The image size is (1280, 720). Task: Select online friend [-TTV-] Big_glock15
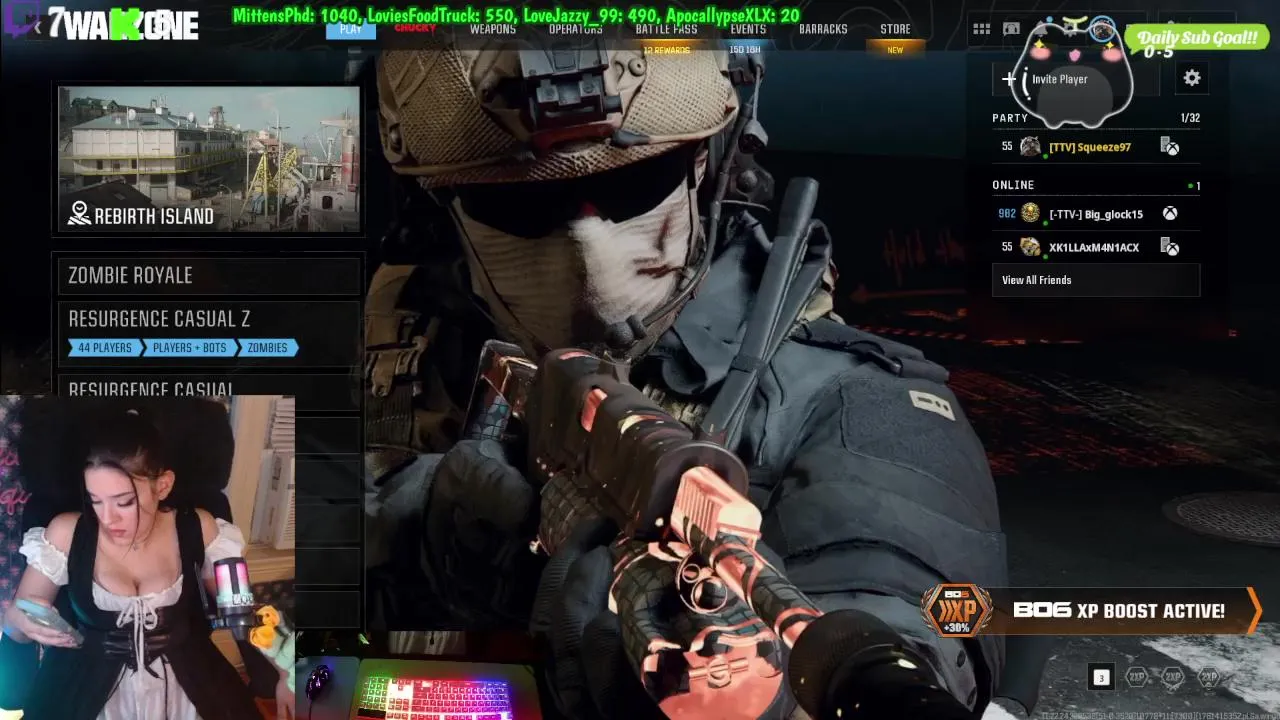click(x=1096, y=214)
